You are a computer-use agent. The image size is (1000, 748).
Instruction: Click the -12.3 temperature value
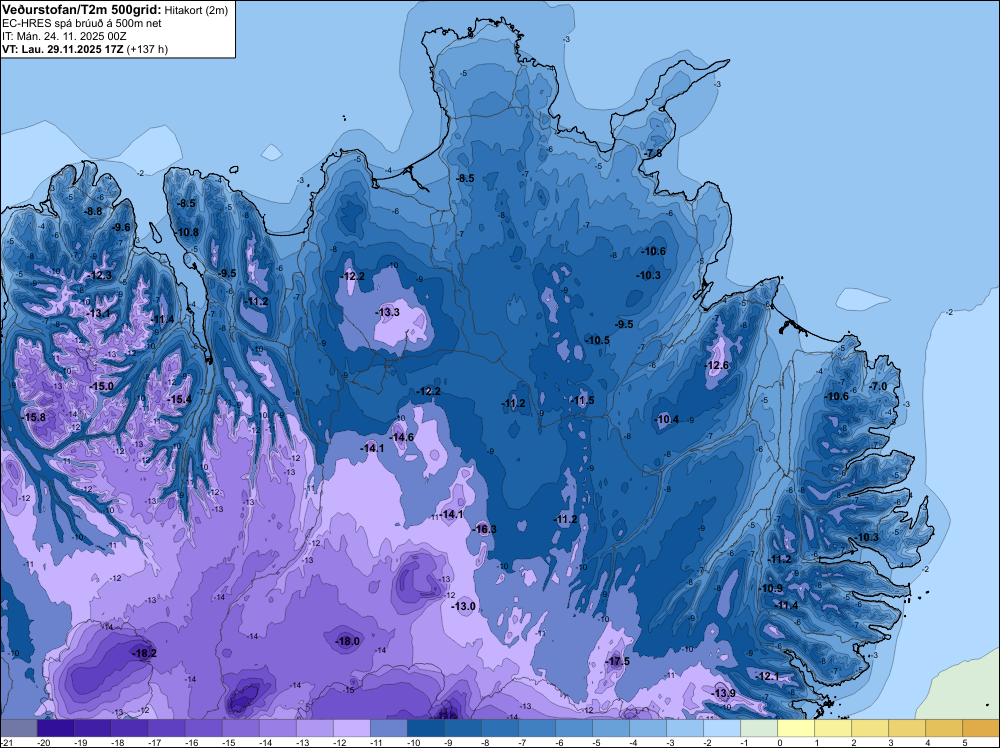[x=100, y=275]
